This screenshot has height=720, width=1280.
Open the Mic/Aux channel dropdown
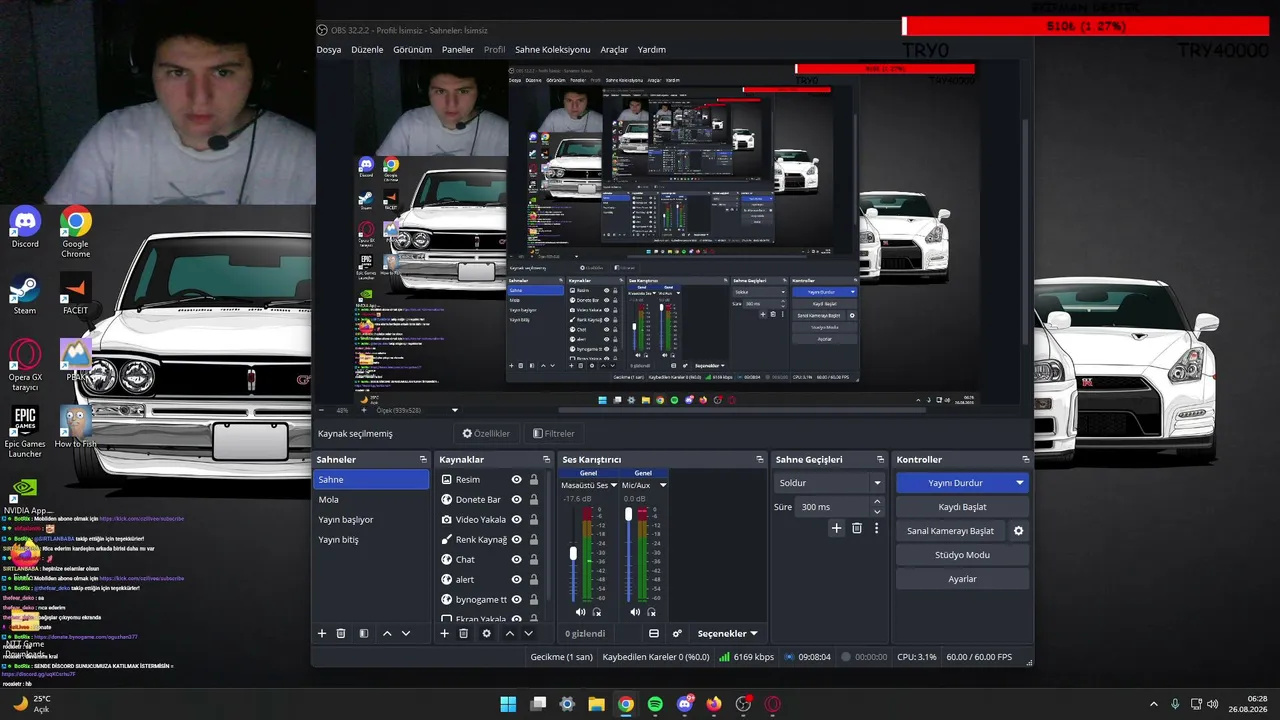663,486
